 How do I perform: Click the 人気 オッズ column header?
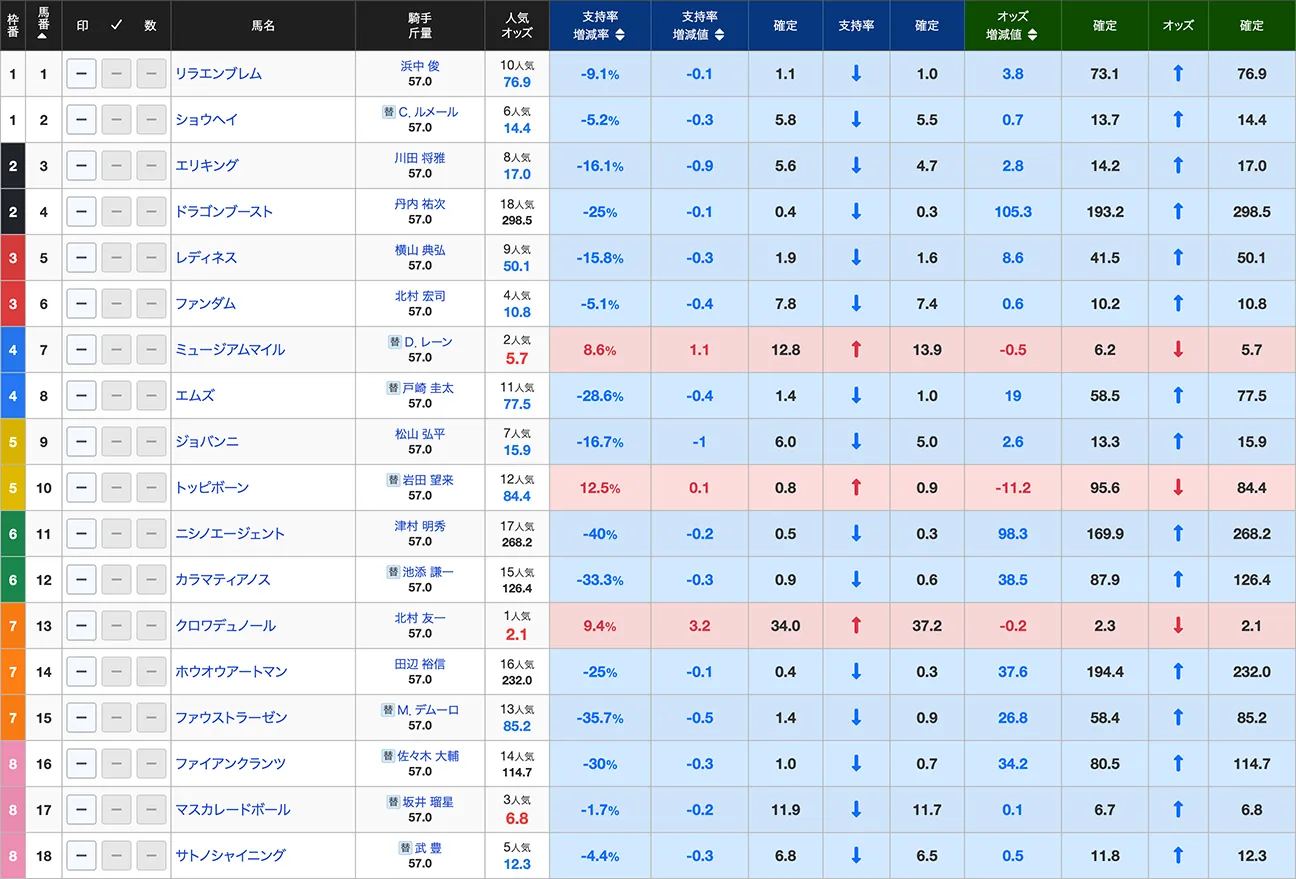pos(517,25)
